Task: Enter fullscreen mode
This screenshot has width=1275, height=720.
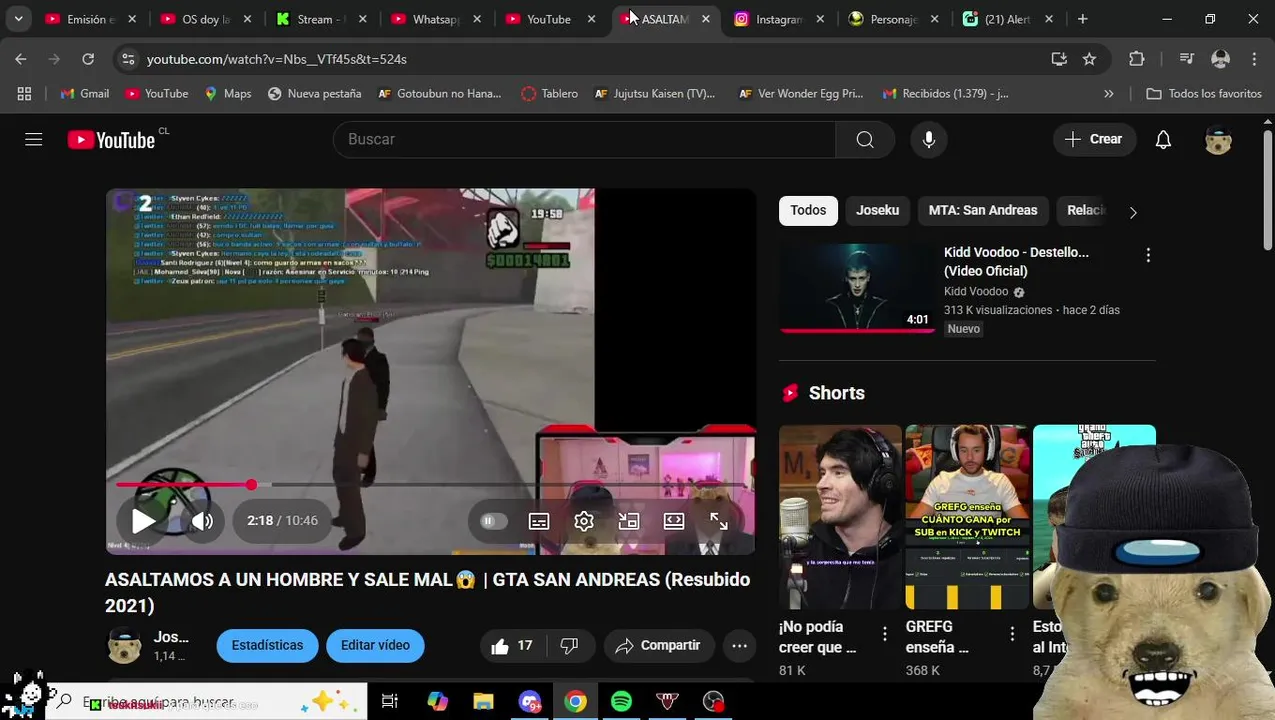Action: click(719, 521)
